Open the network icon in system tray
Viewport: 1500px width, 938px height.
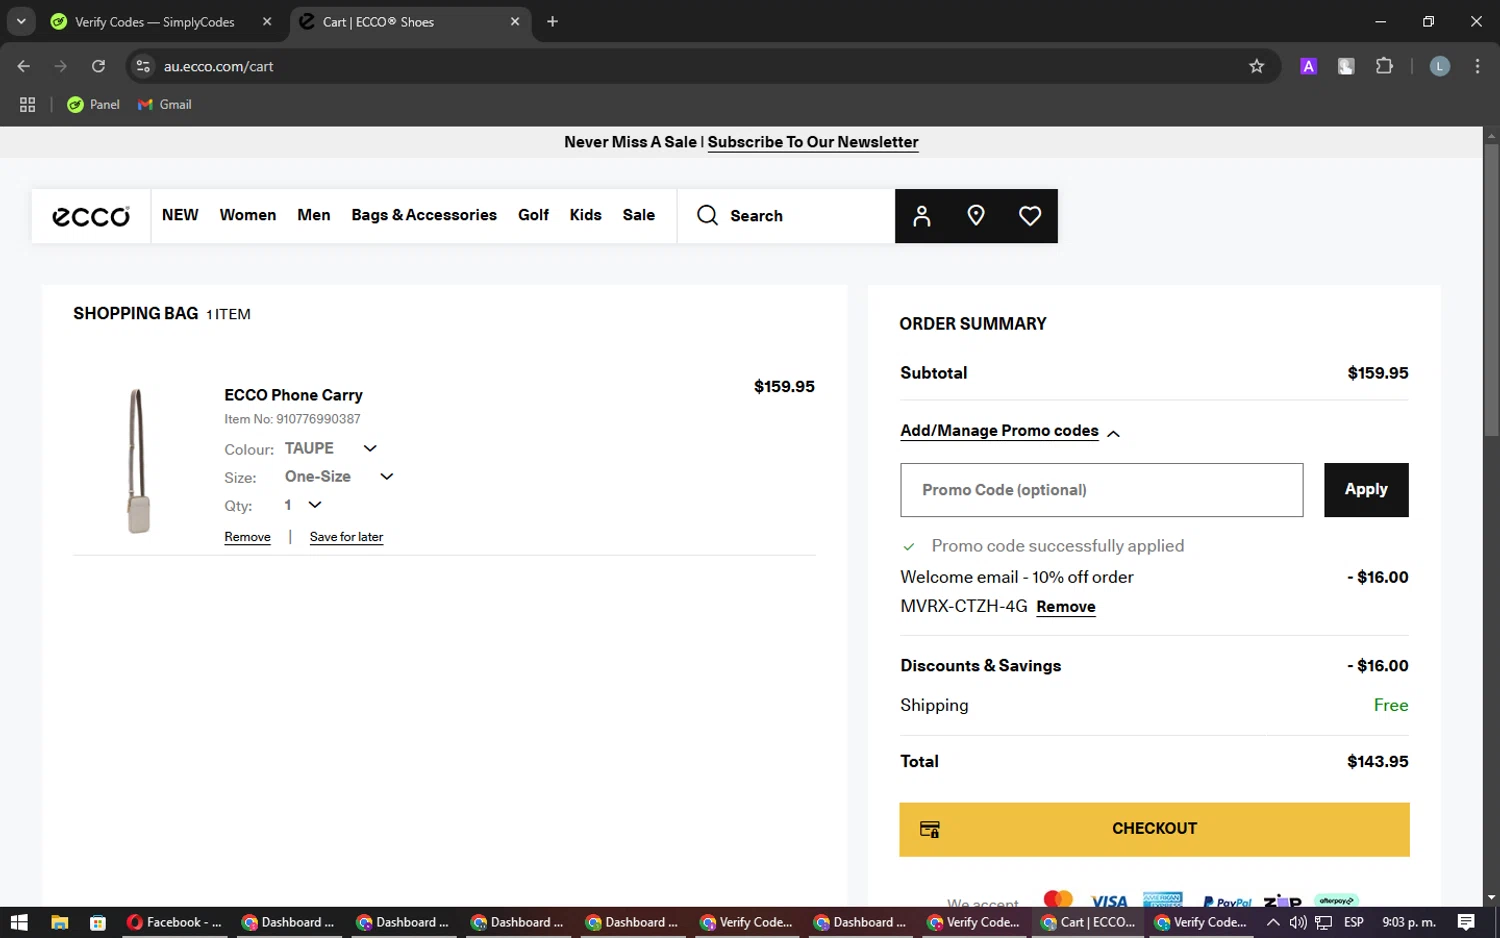1323,922
